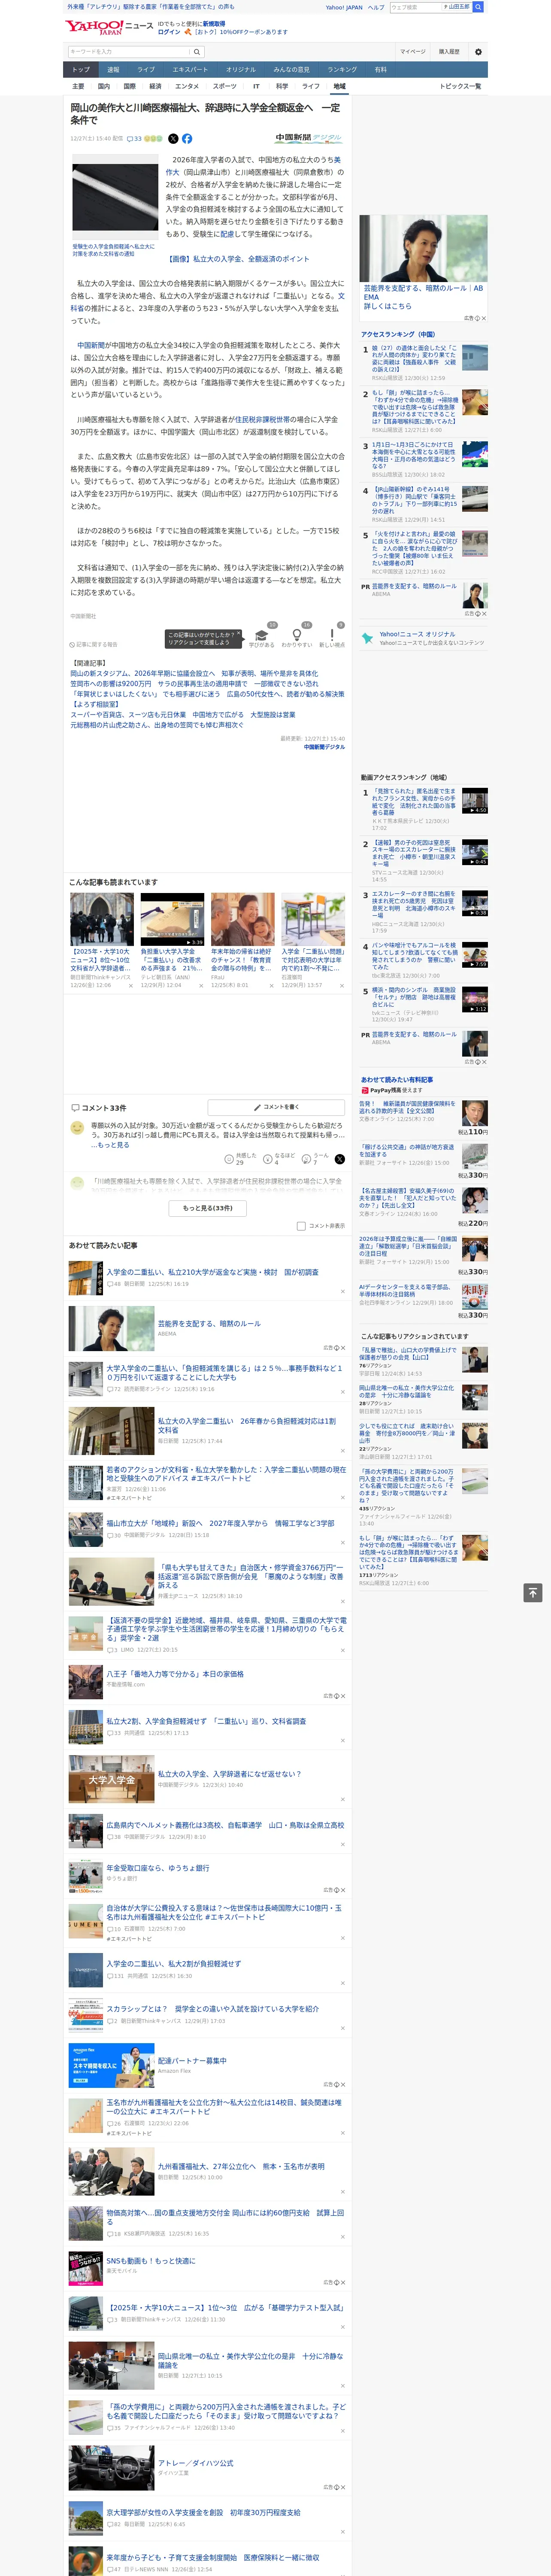Viewport: 551px width, 2576px height.
Task: Go to the 経済 category
Action: (155, 86)
